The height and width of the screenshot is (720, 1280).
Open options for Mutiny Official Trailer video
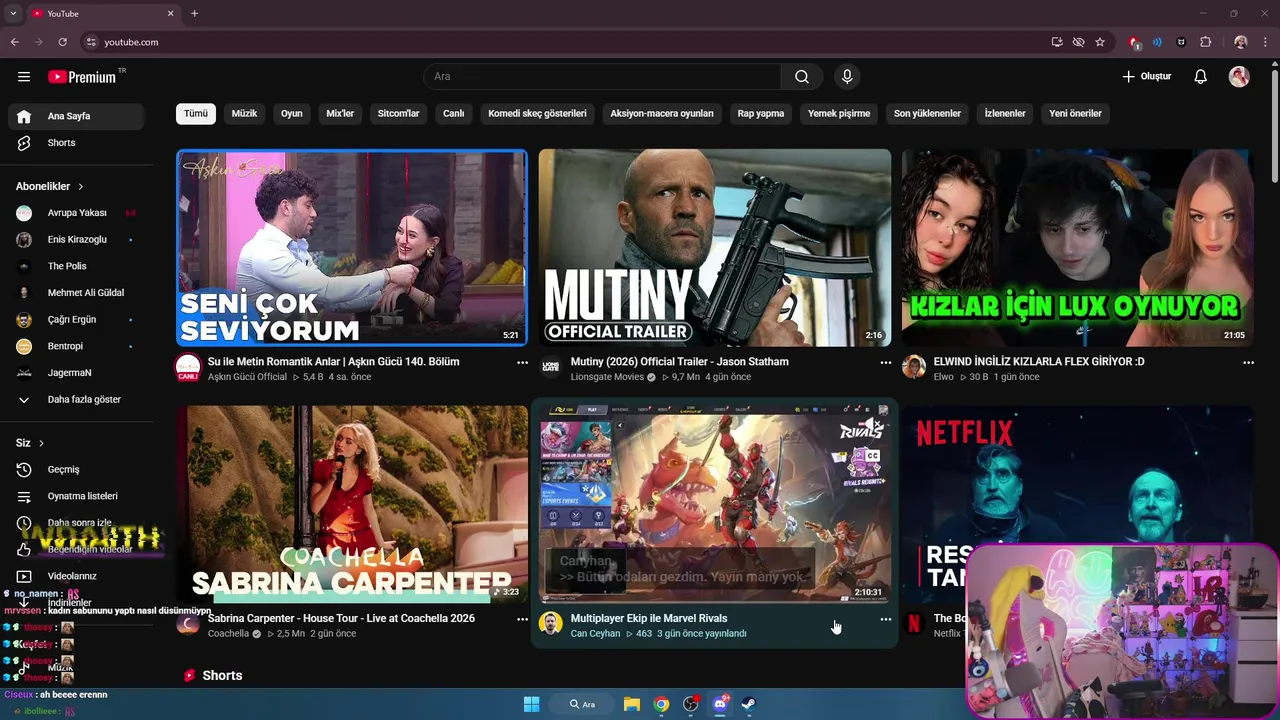[x=885, y=363]
